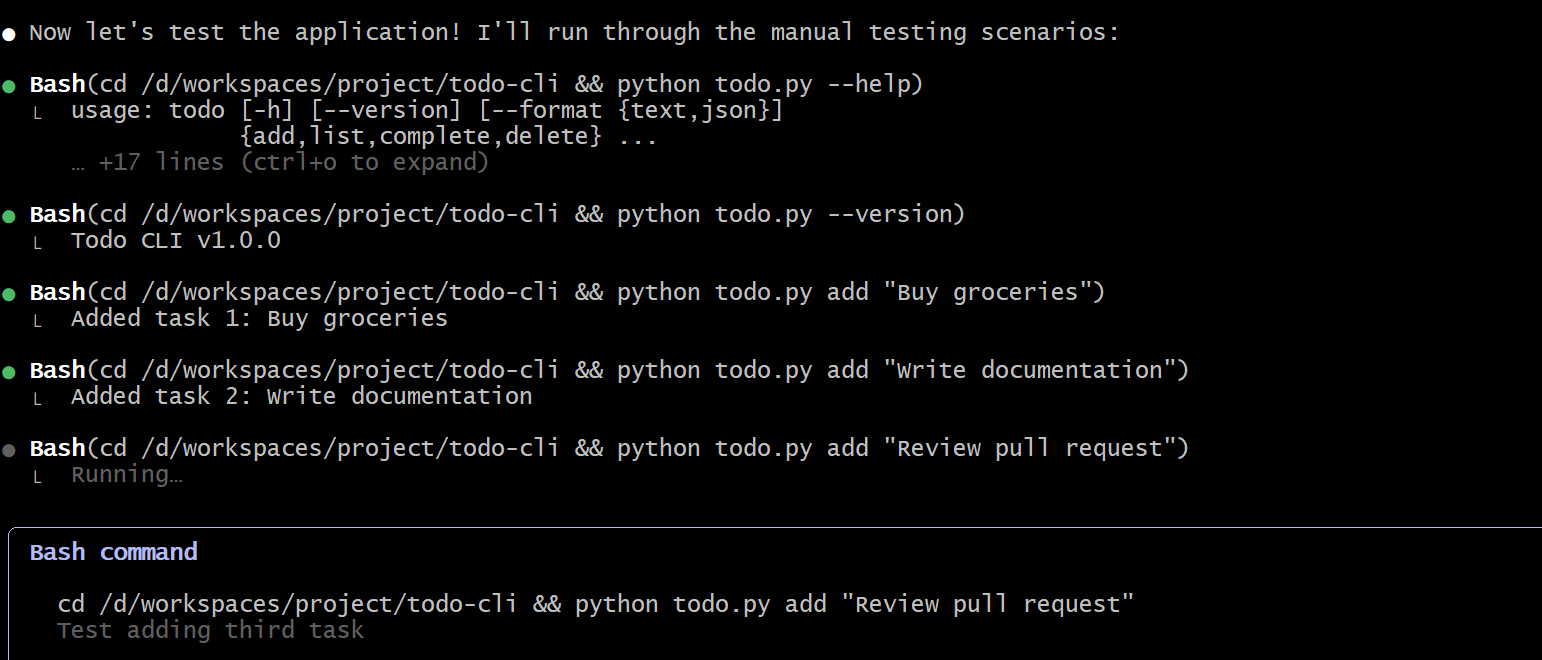Image resolution: width=1542 pixels, height=660 pixels.
Task: Click the white bullet before the intro message
Action: pos(9,34)
